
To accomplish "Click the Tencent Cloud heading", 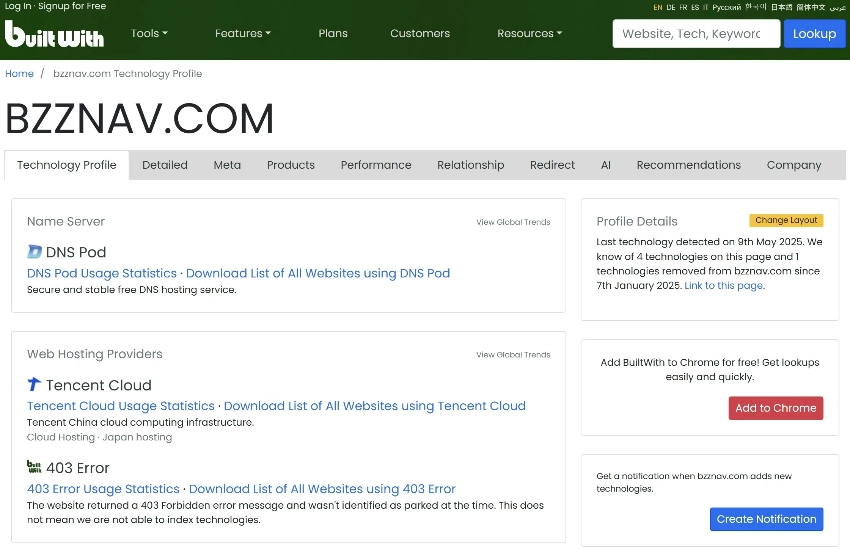I will click(x=99, y=385).
